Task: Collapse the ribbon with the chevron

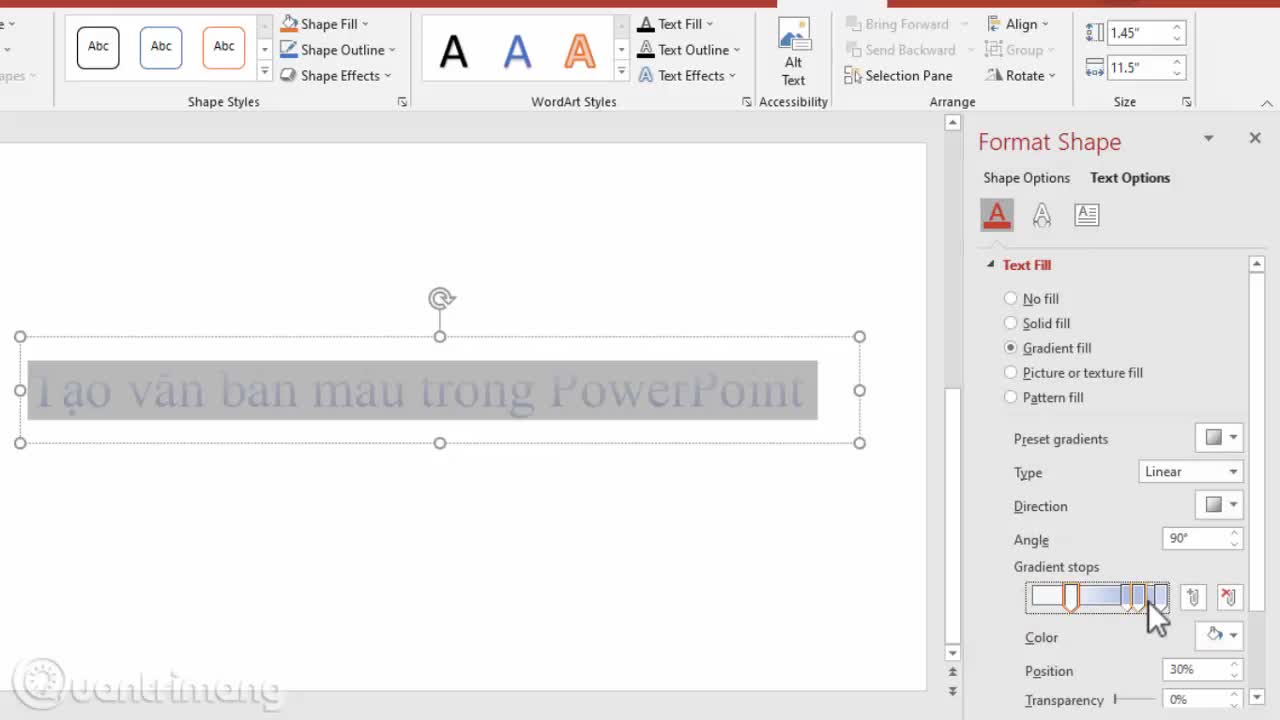Action: (x=1266, y=103)
